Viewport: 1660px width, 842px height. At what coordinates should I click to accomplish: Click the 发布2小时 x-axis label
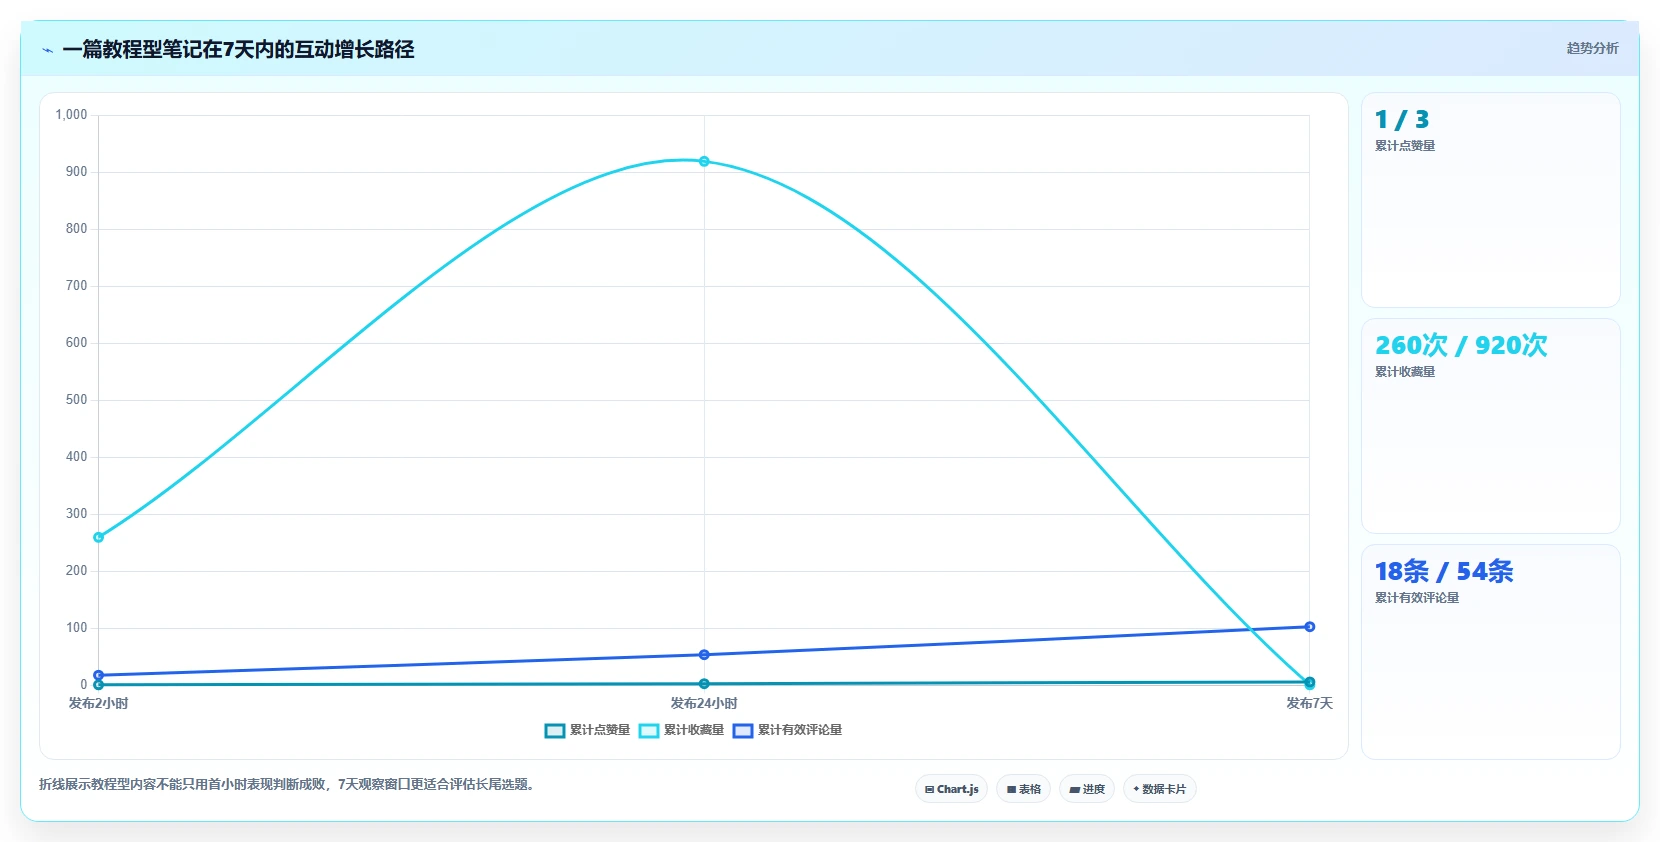point(98,704)
